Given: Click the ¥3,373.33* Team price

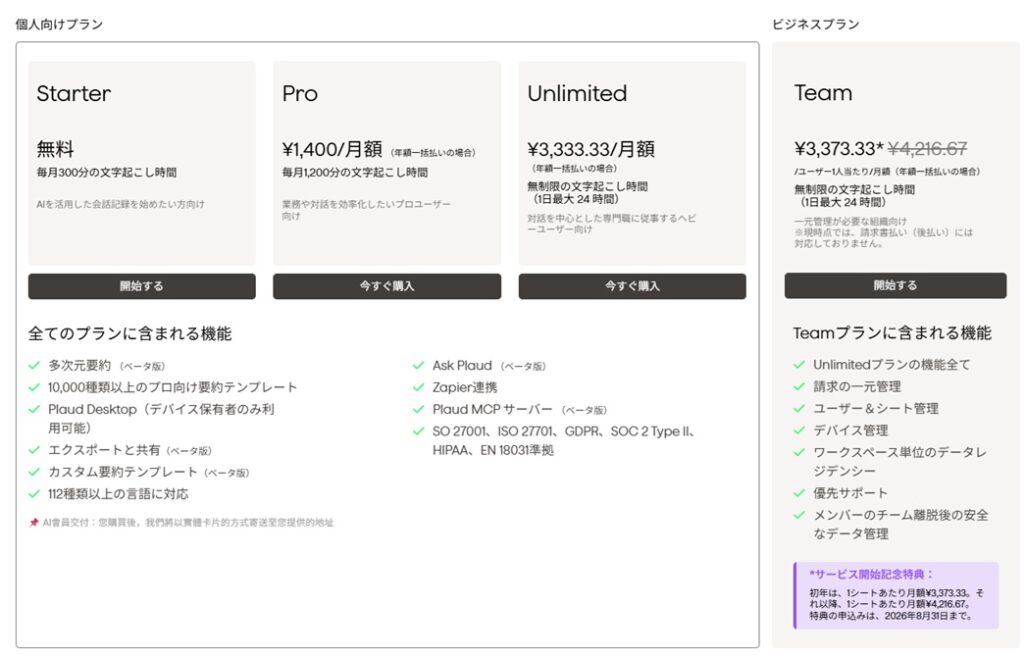Looking at the screenshot, I should [x=839, y=148].
